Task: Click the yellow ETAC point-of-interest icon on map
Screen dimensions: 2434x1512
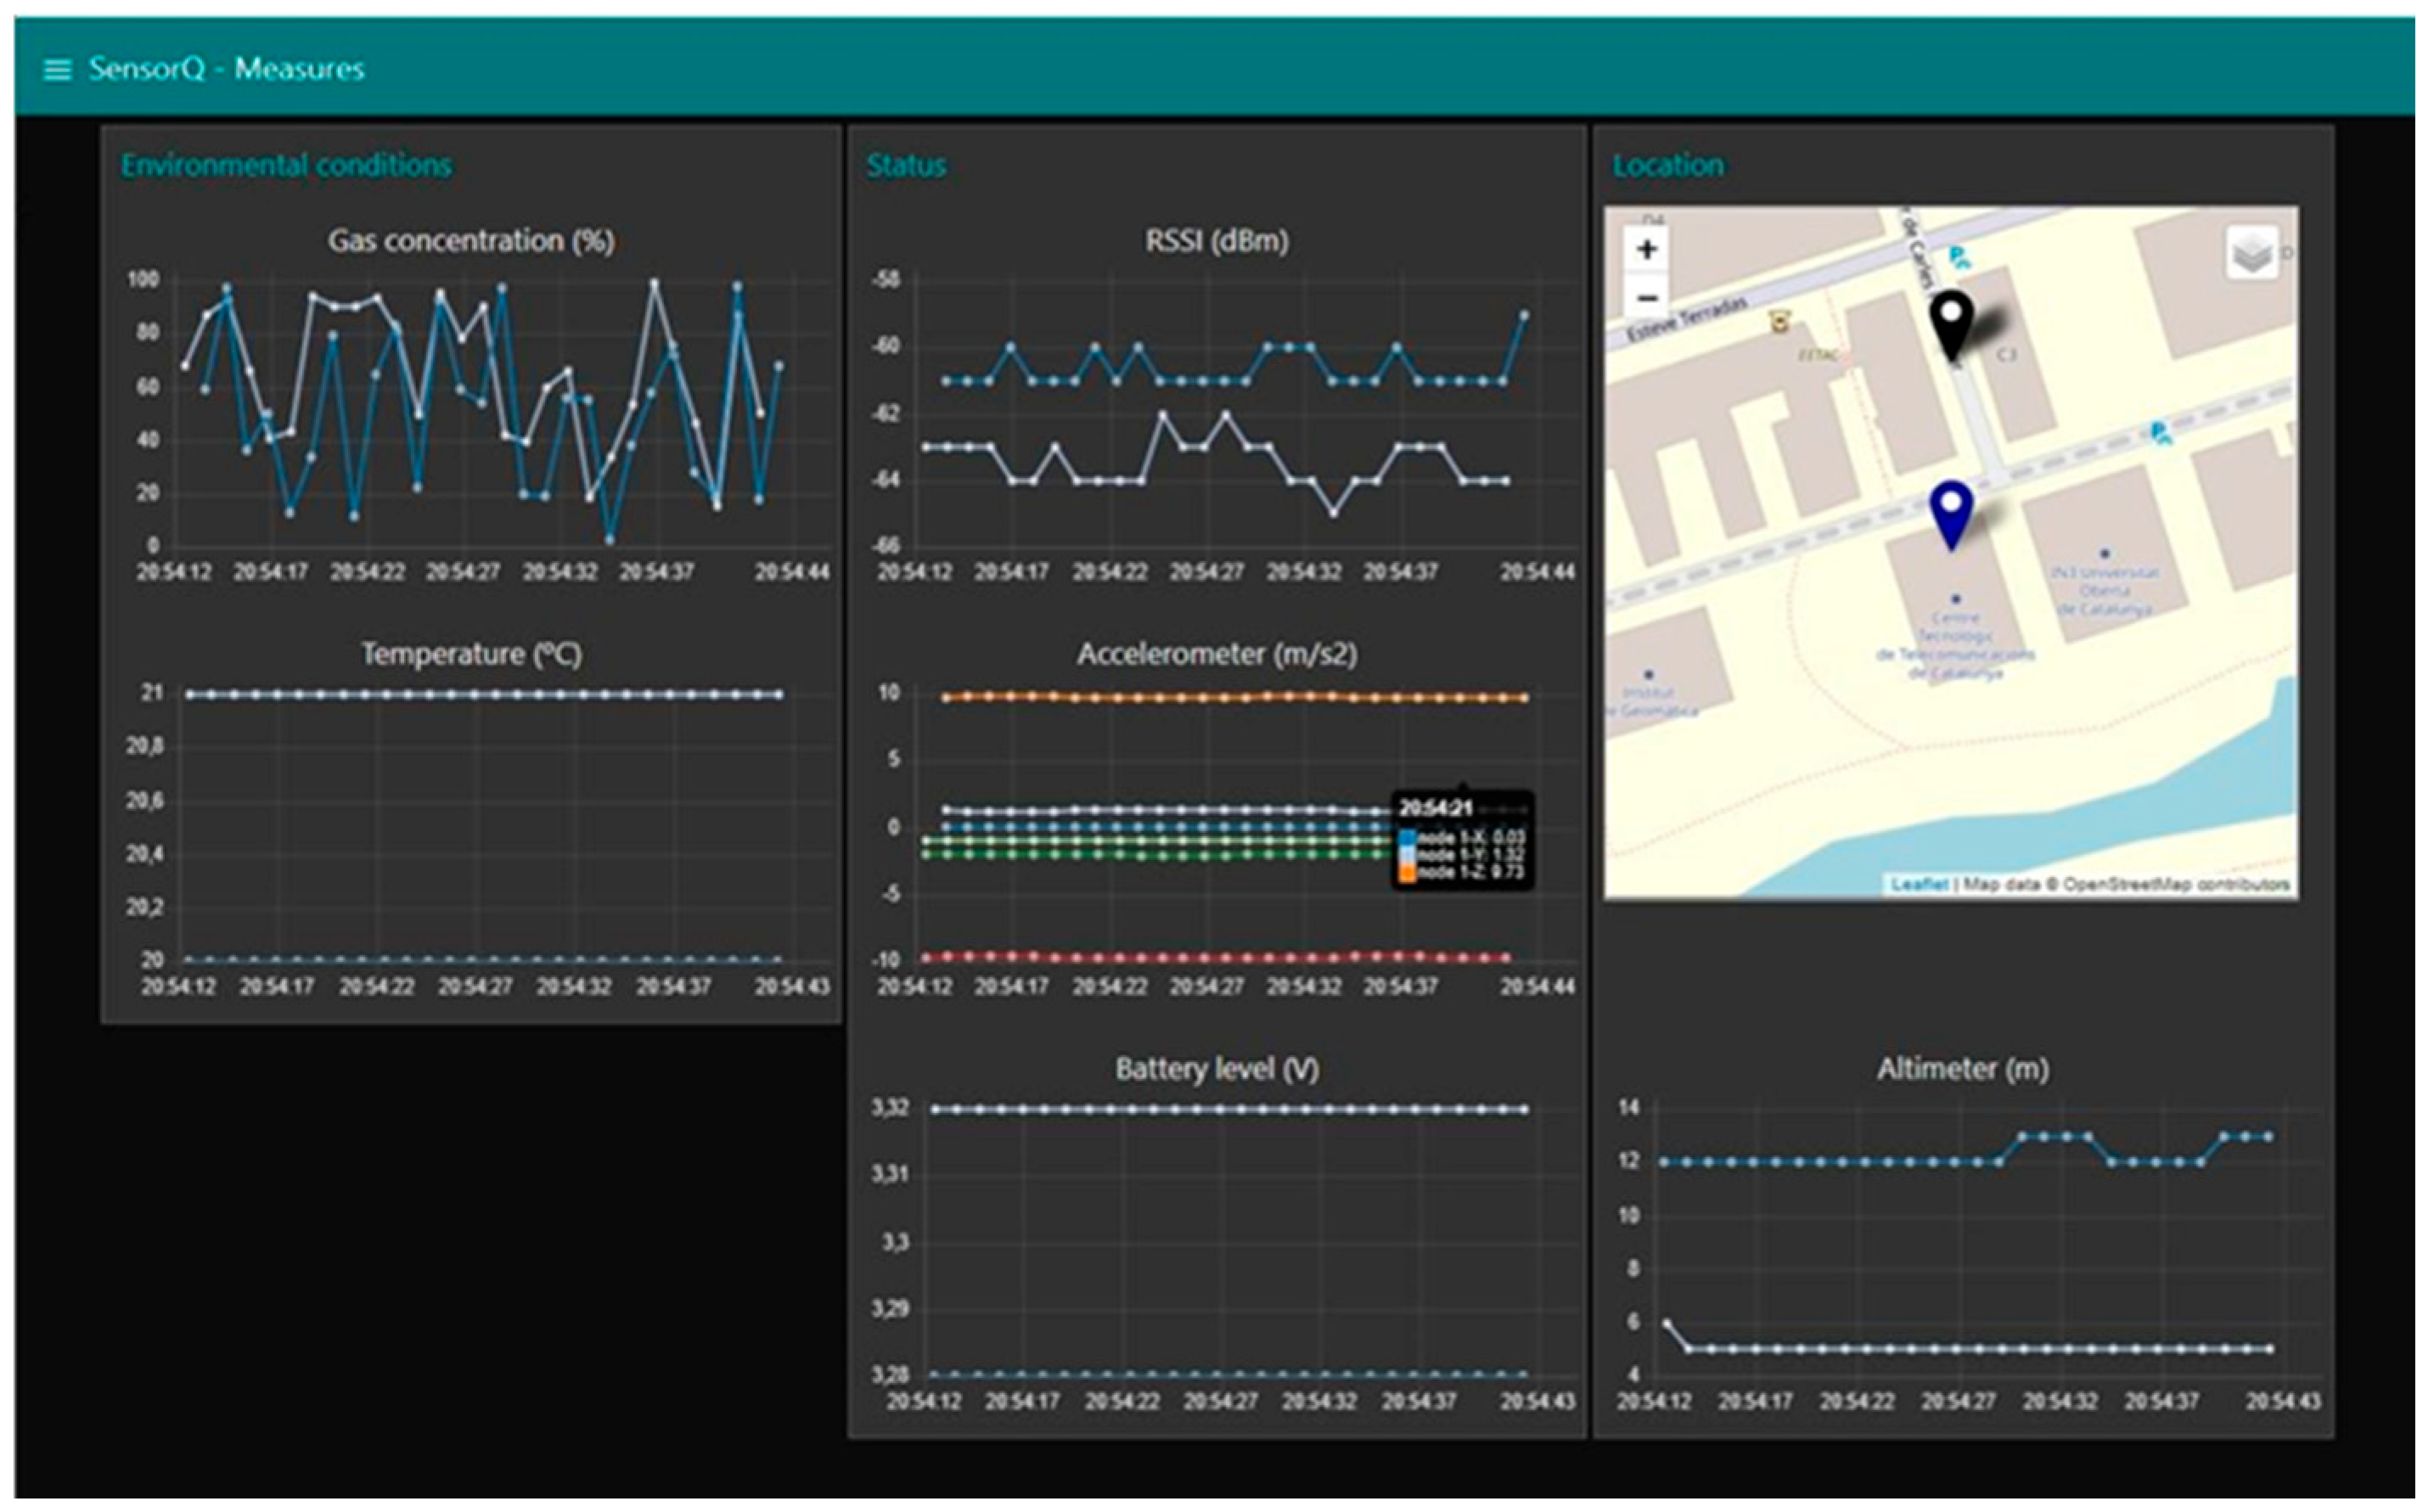Action: [1780, 322]
